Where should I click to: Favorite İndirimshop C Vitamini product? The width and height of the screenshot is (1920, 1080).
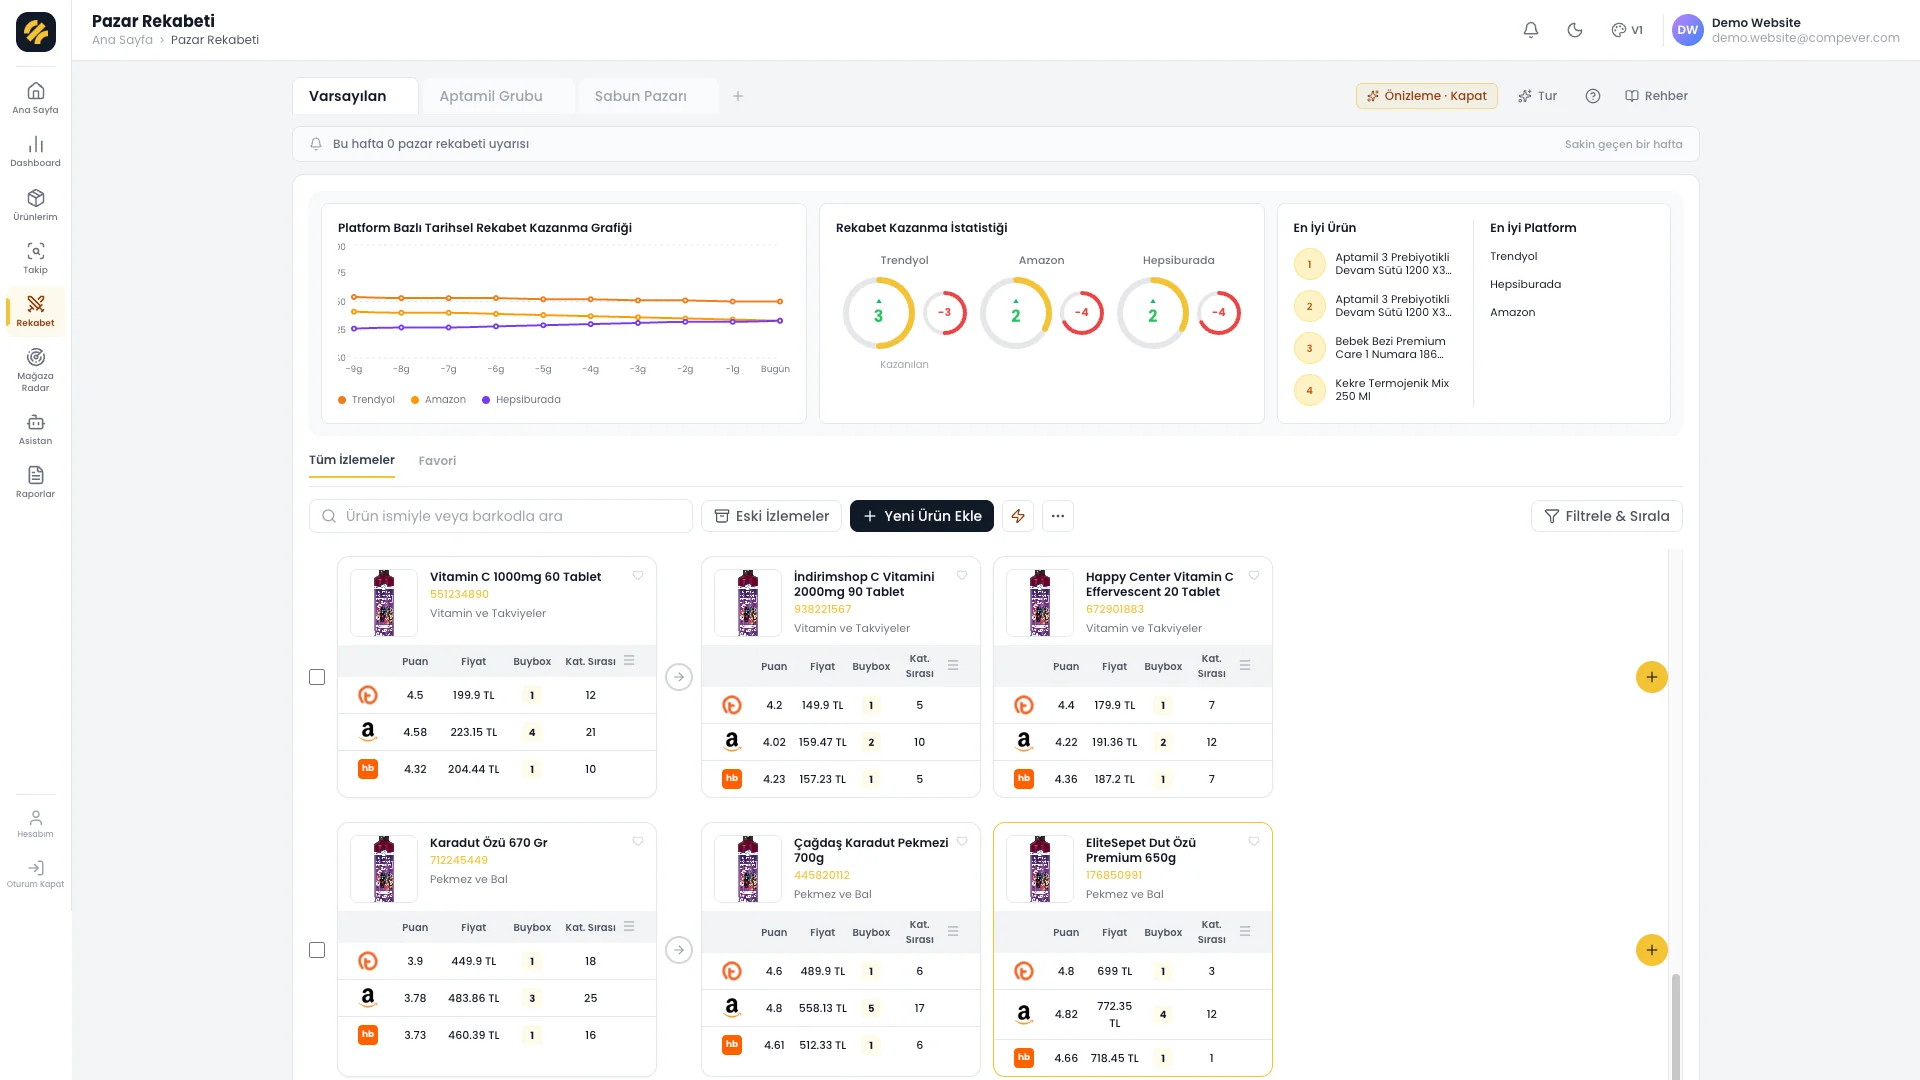[x=962, y=575]
